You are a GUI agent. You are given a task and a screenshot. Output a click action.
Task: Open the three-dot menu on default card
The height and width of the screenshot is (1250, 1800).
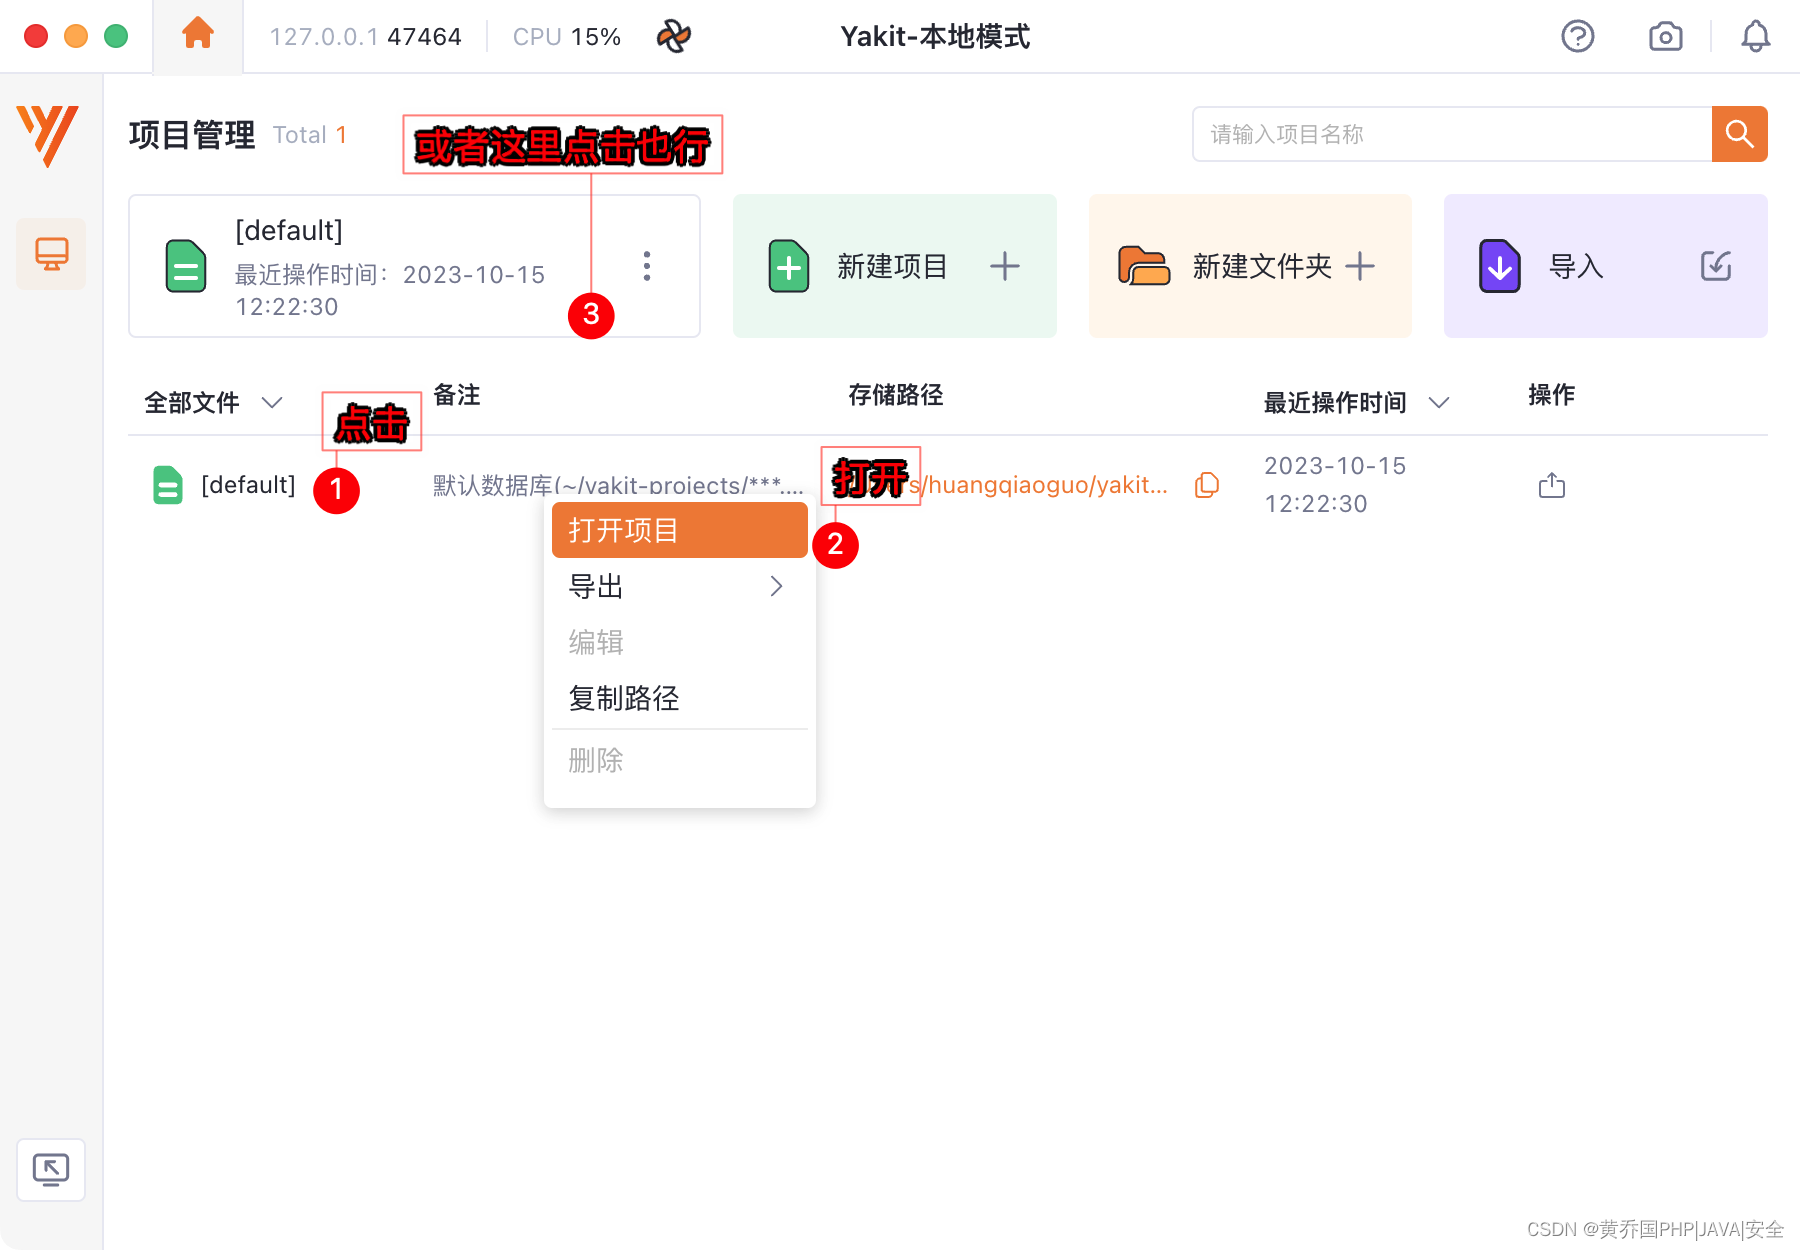coord(647,266)
